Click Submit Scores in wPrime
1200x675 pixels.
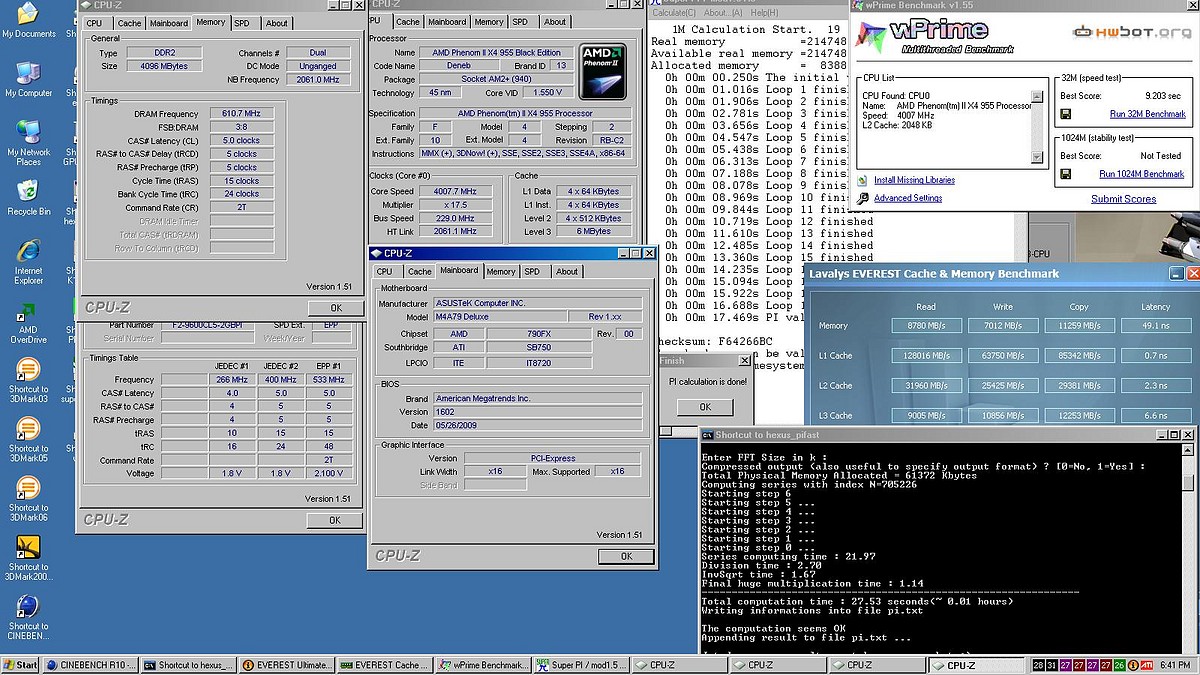coord(1123,199)
